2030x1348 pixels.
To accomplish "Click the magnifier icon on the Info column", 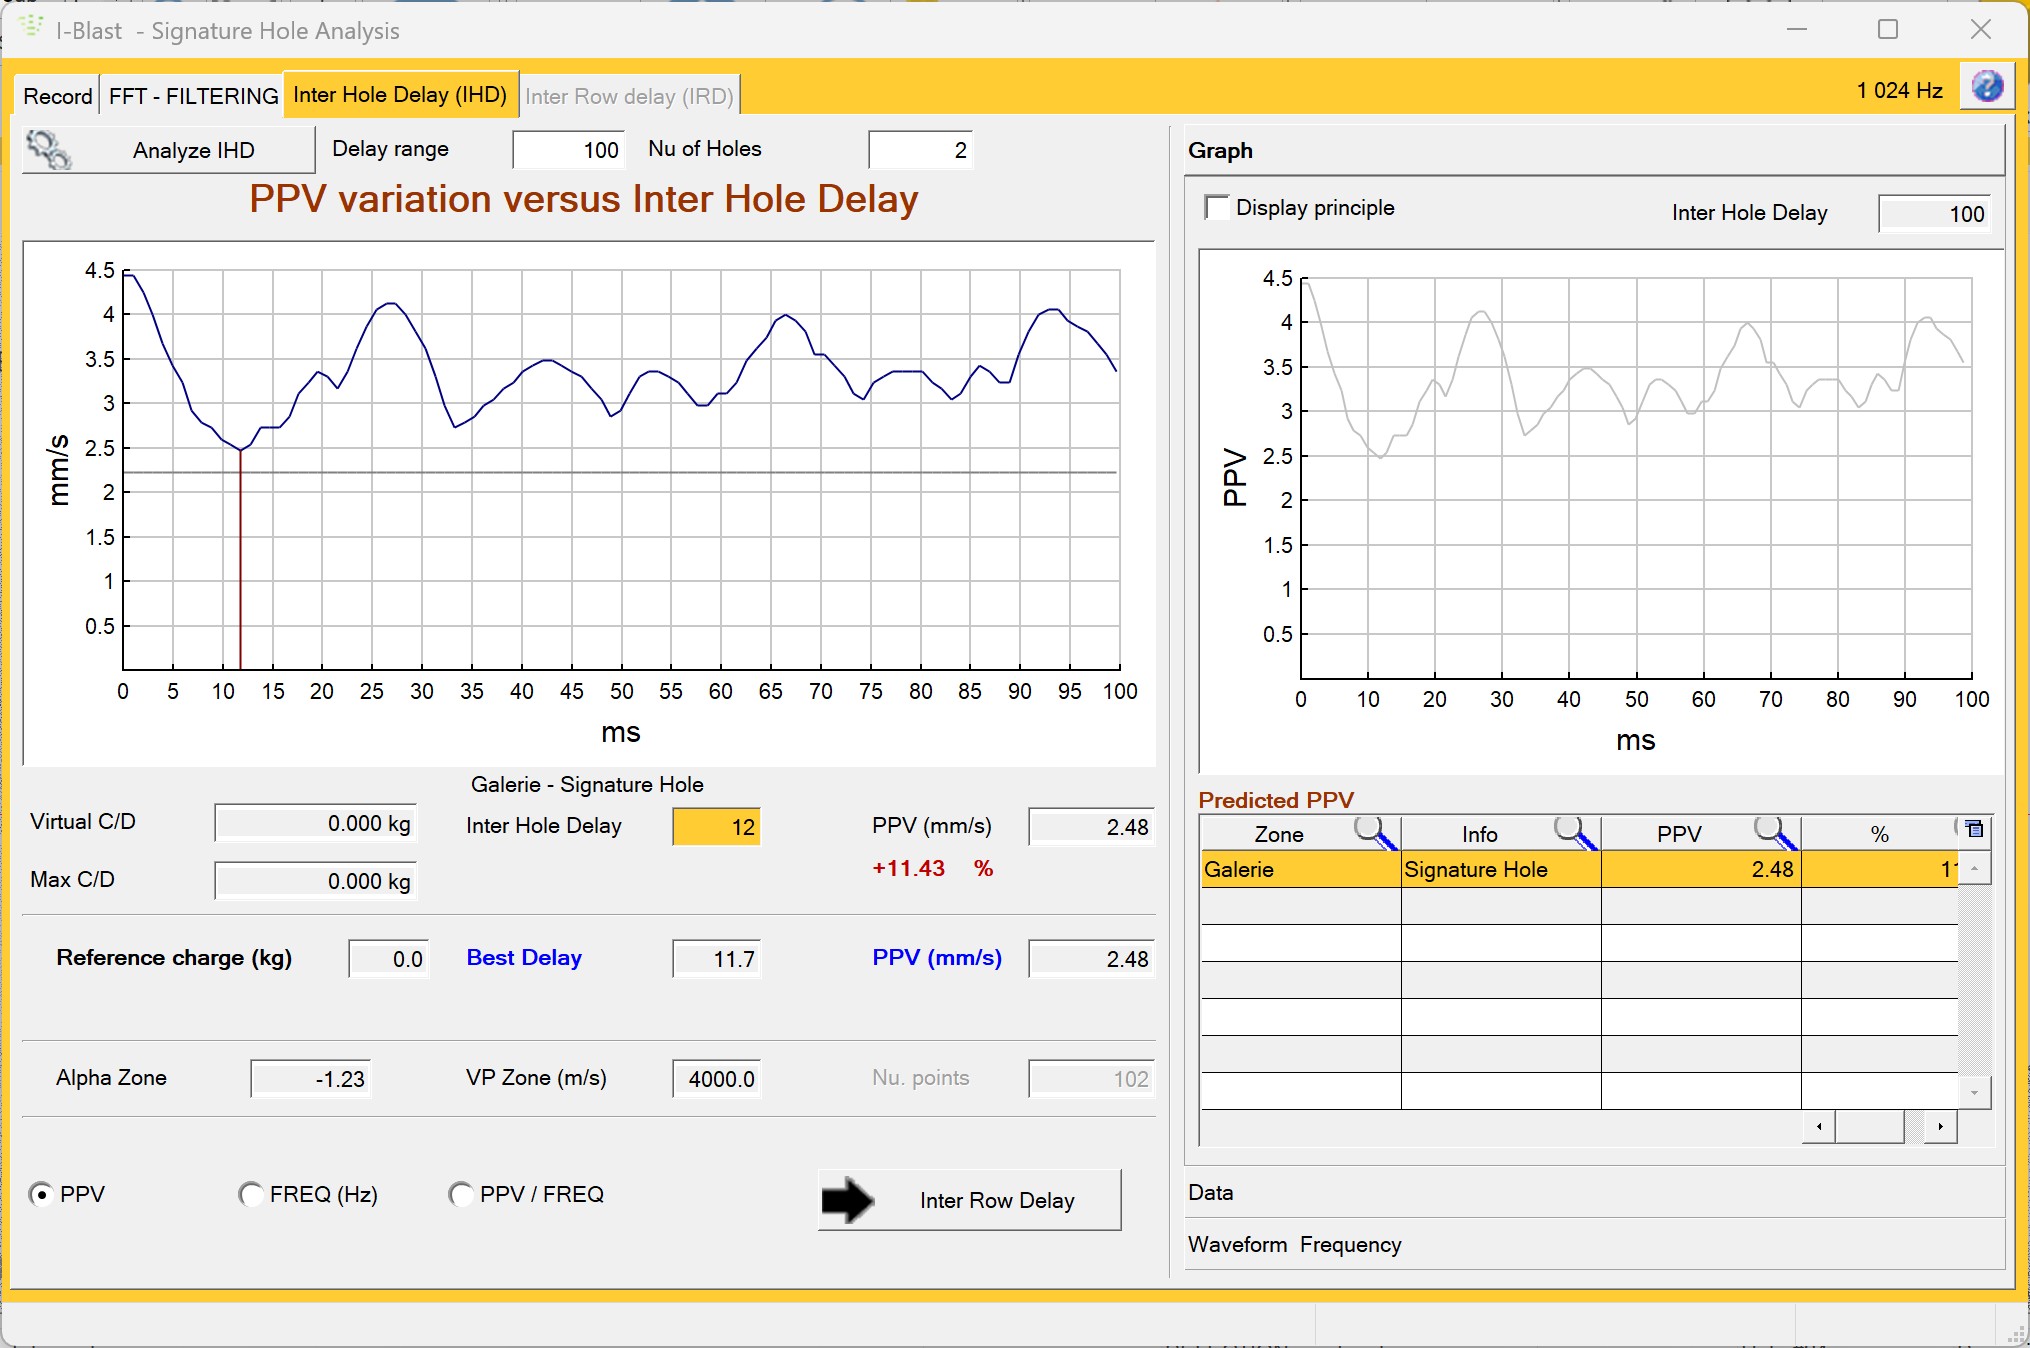I will point(1565,831).
